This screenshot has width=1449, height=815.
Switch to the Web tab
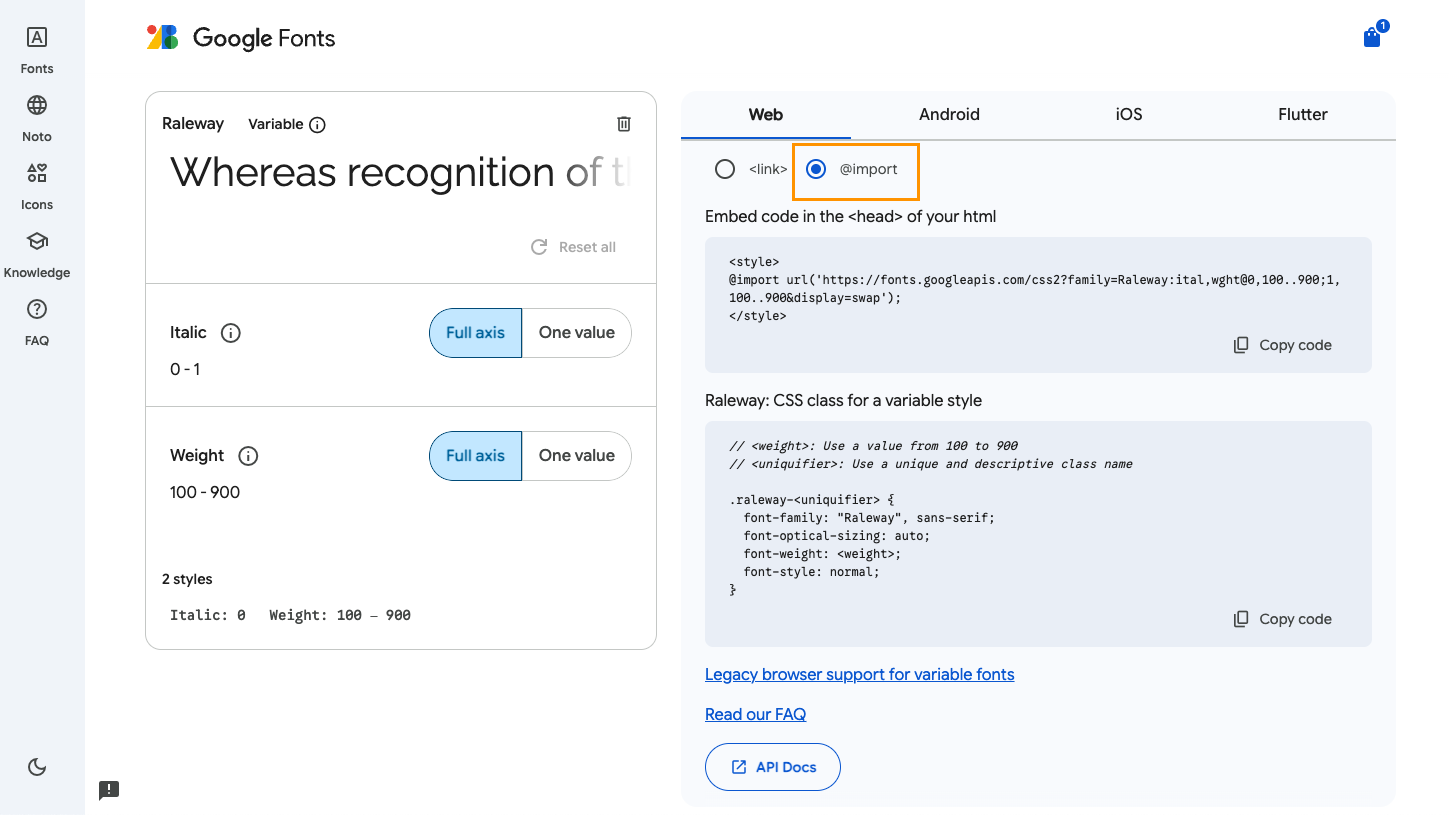coord(766,114)
